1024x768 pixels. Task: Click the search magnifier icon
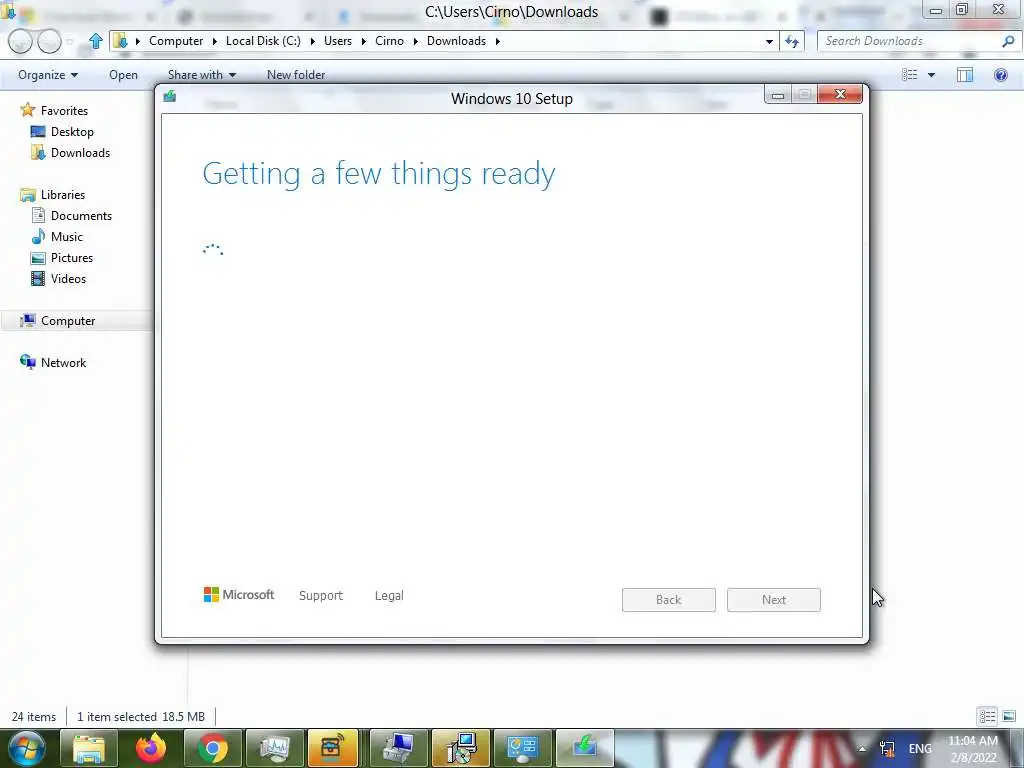(1008, 41)
